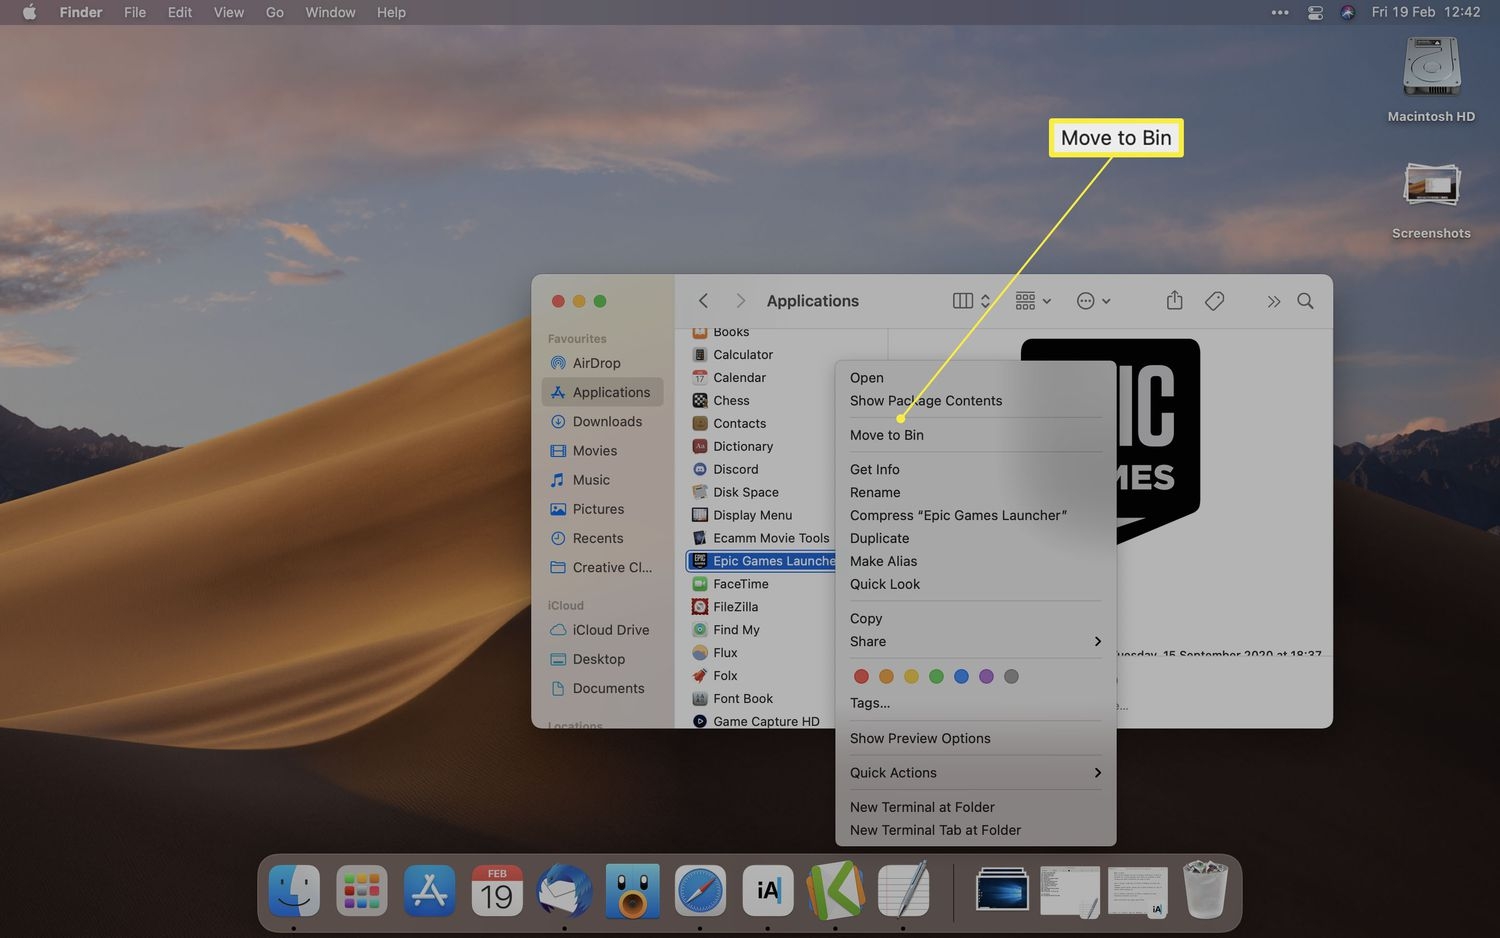Select Downloads in the Finder sidebar

(602, 421)
